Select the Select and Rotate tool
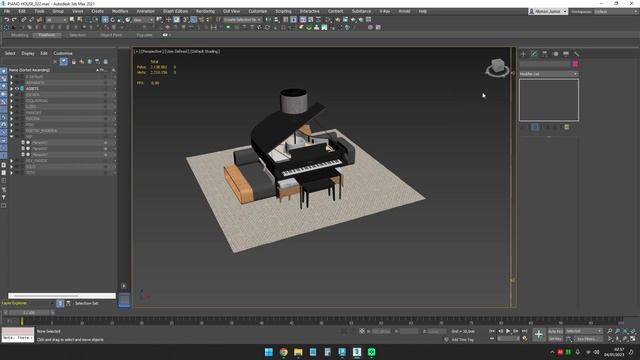Screen dimensions: 640x360 [x=113, y=20]
